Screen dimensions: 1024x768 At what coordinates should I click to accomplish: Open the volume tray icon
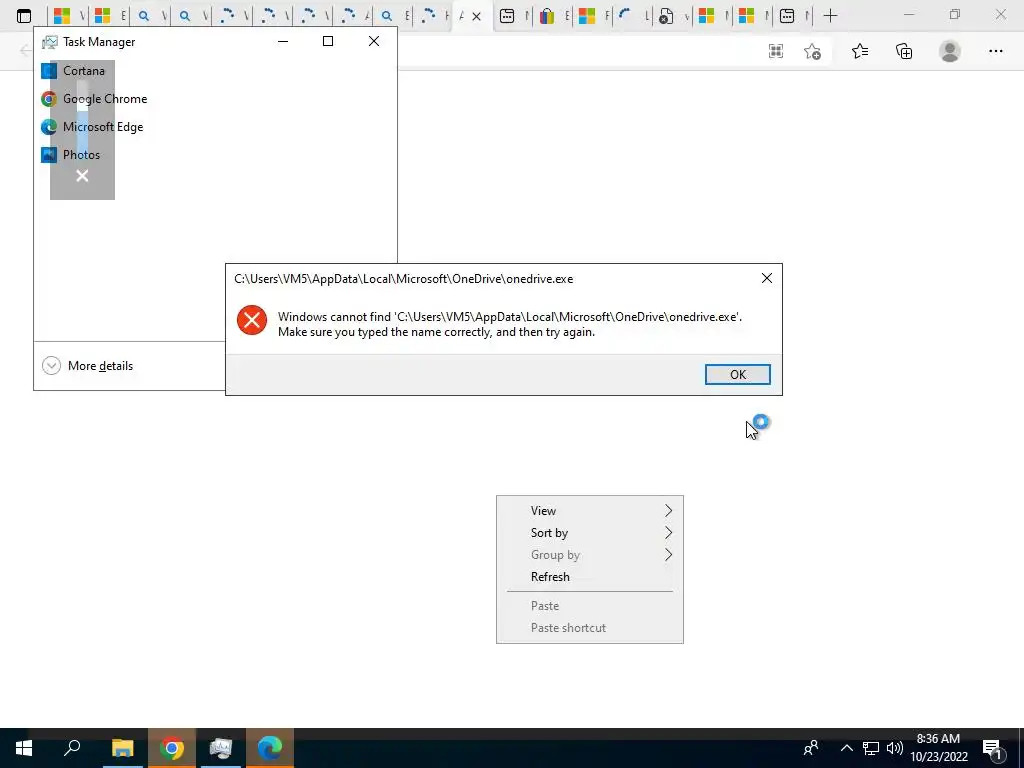coord(895,748)
